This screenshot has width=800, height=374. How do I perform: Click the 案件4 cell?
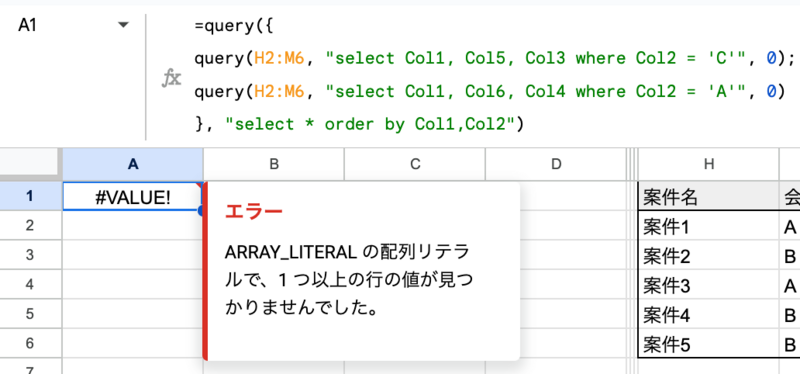[x=709, y=314]
